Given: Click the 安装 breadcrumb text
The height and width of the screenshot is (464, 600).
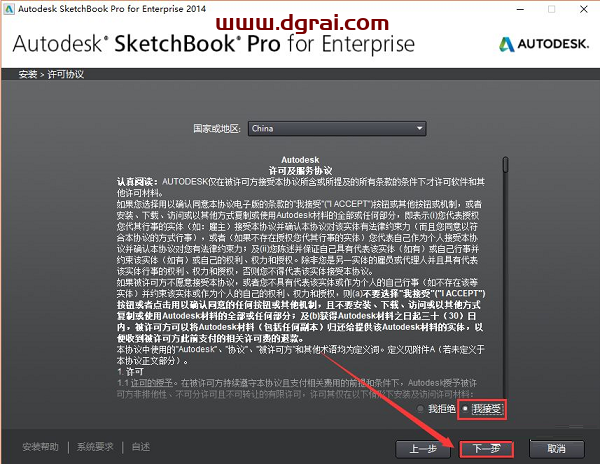Looking at the screenshot, I should 28,74.
